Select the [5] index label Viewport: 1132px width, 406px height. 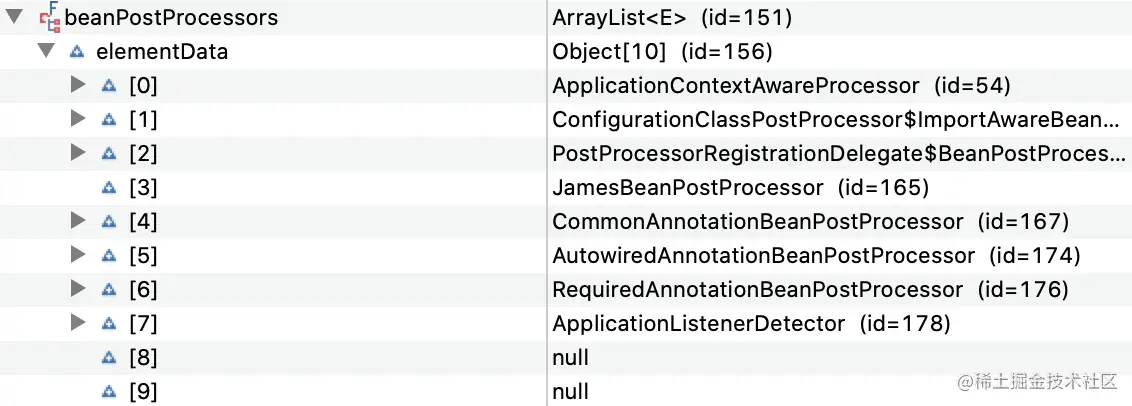143,256
